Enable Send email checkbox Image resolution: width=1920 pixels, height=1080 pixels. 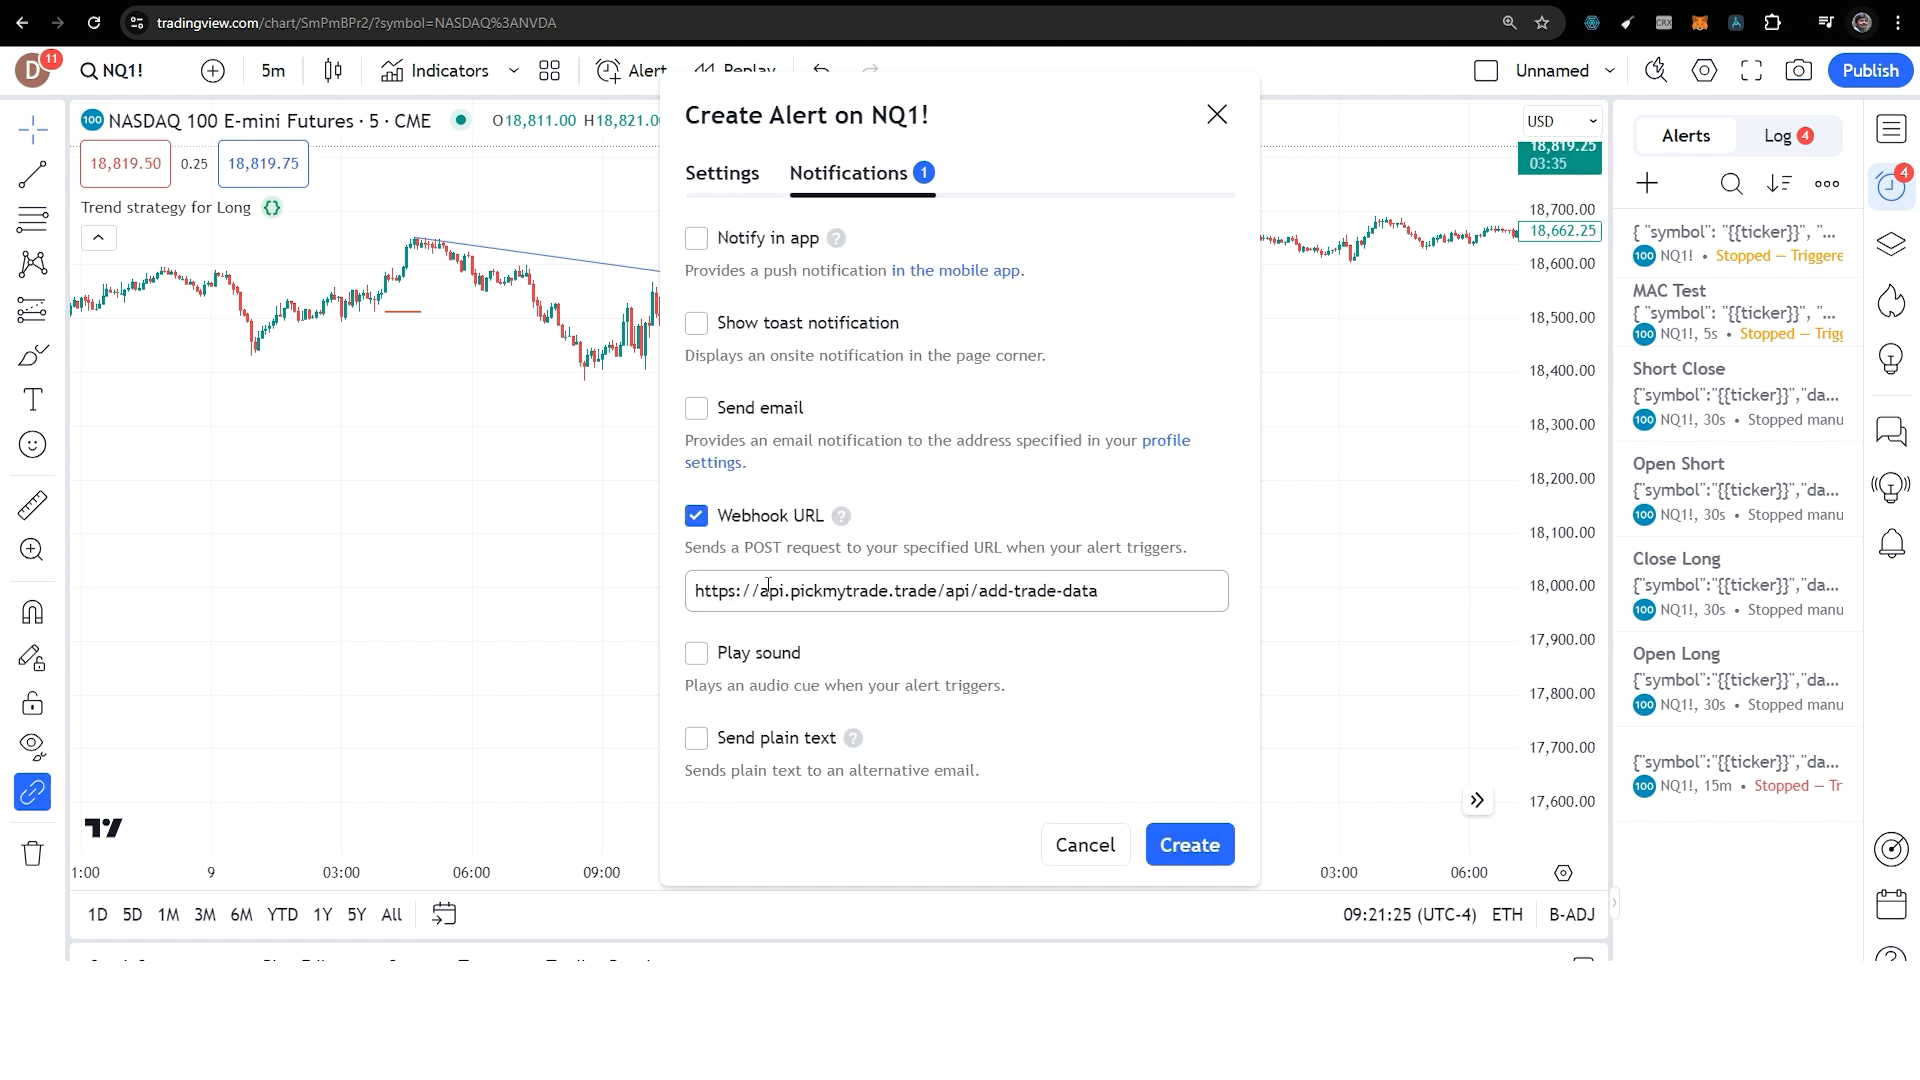click(696, 408)
